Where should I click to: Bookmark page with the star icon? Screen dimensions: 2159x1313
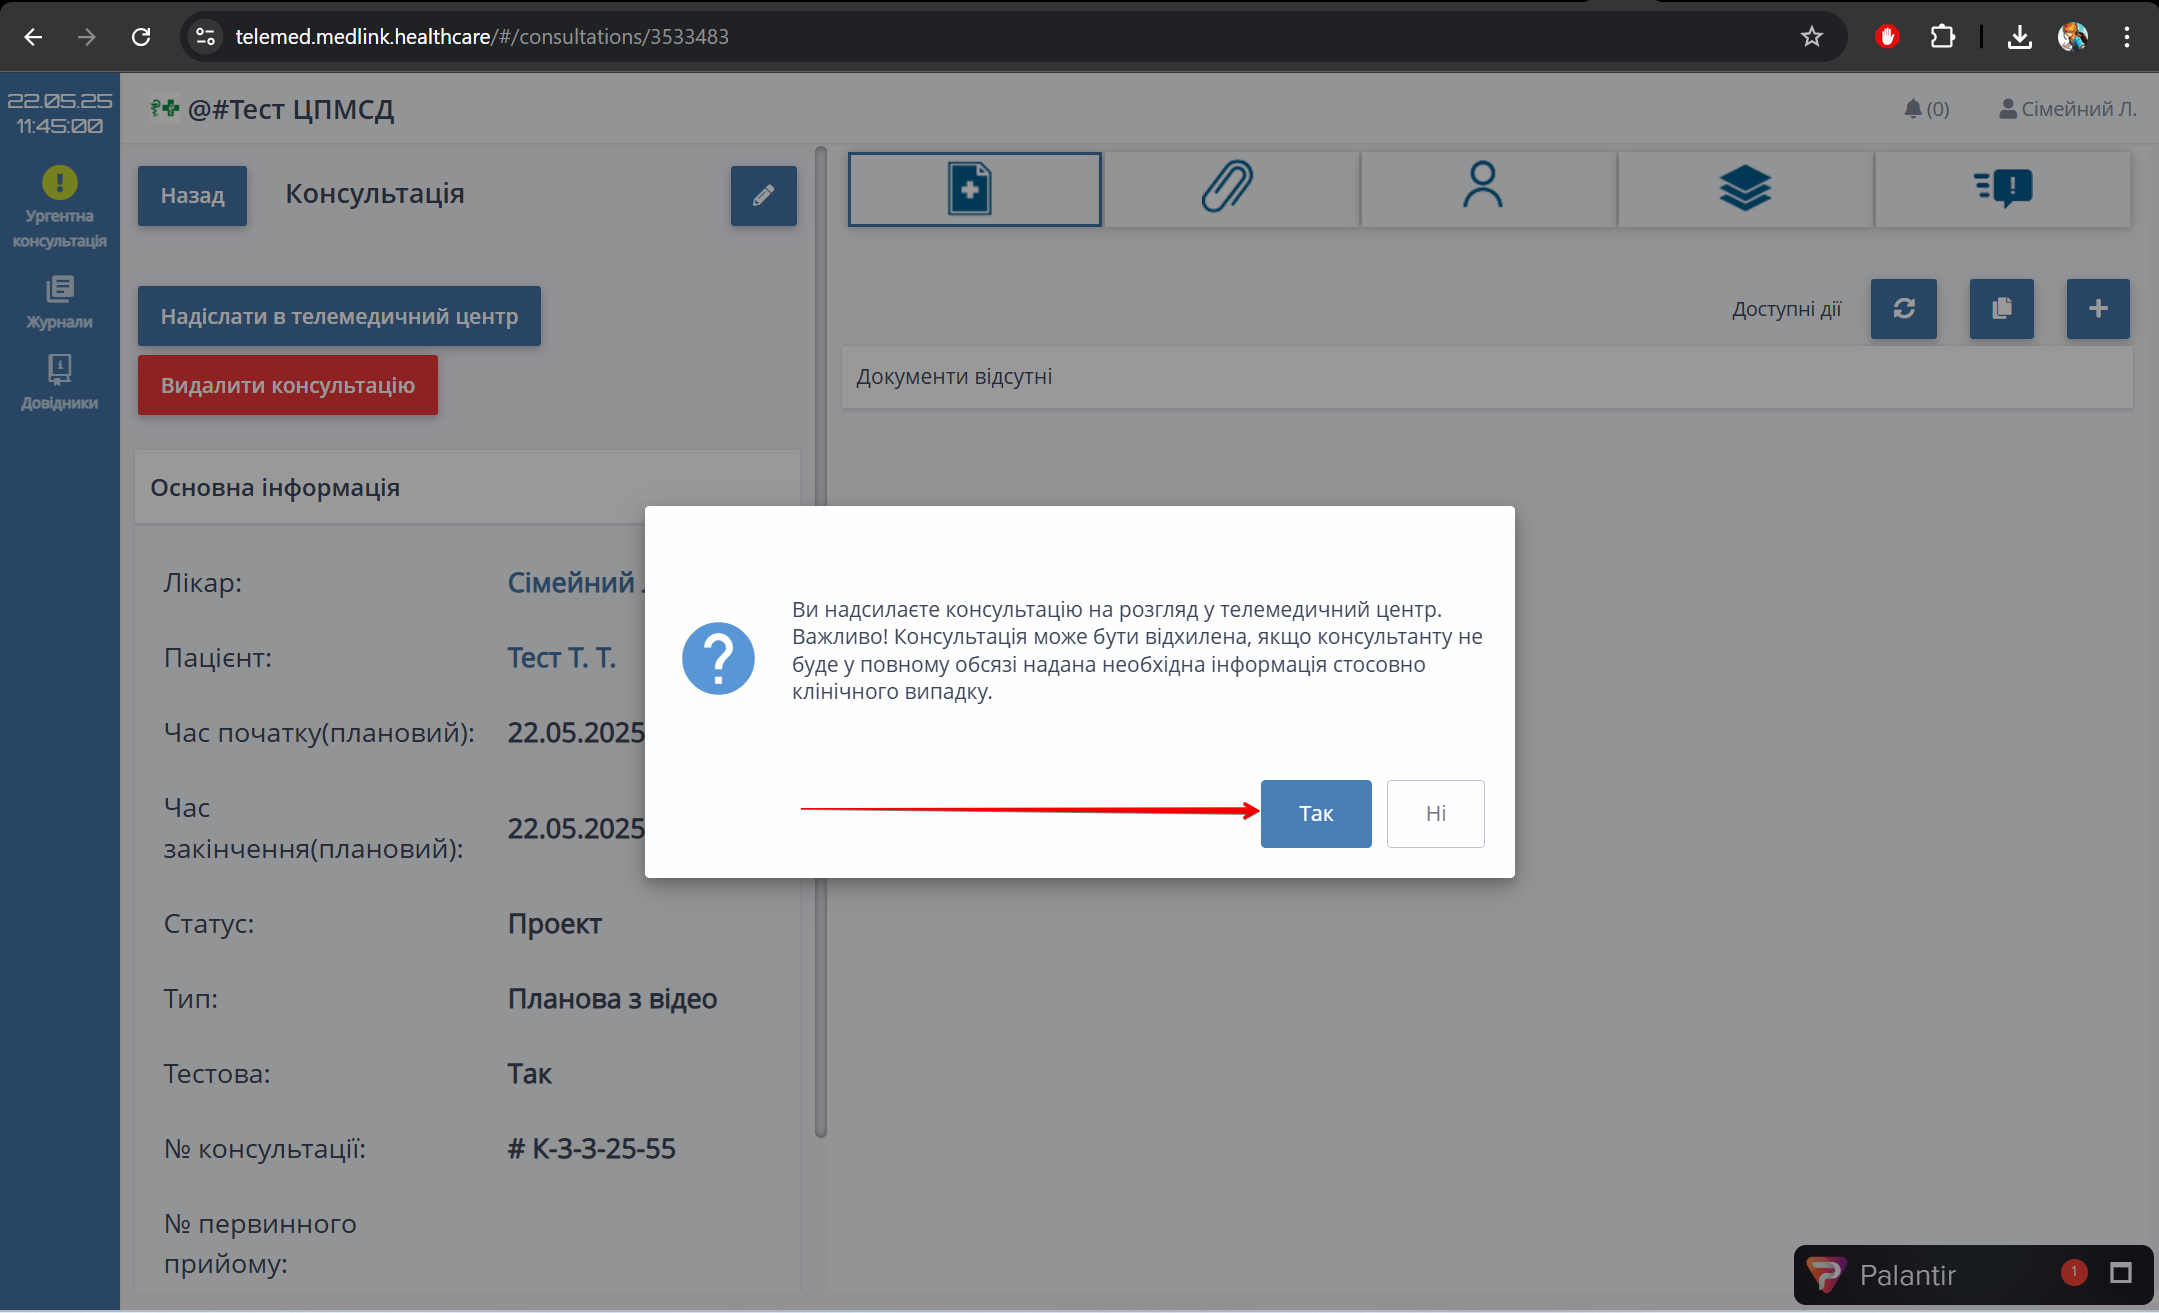tap(1811, 37)
